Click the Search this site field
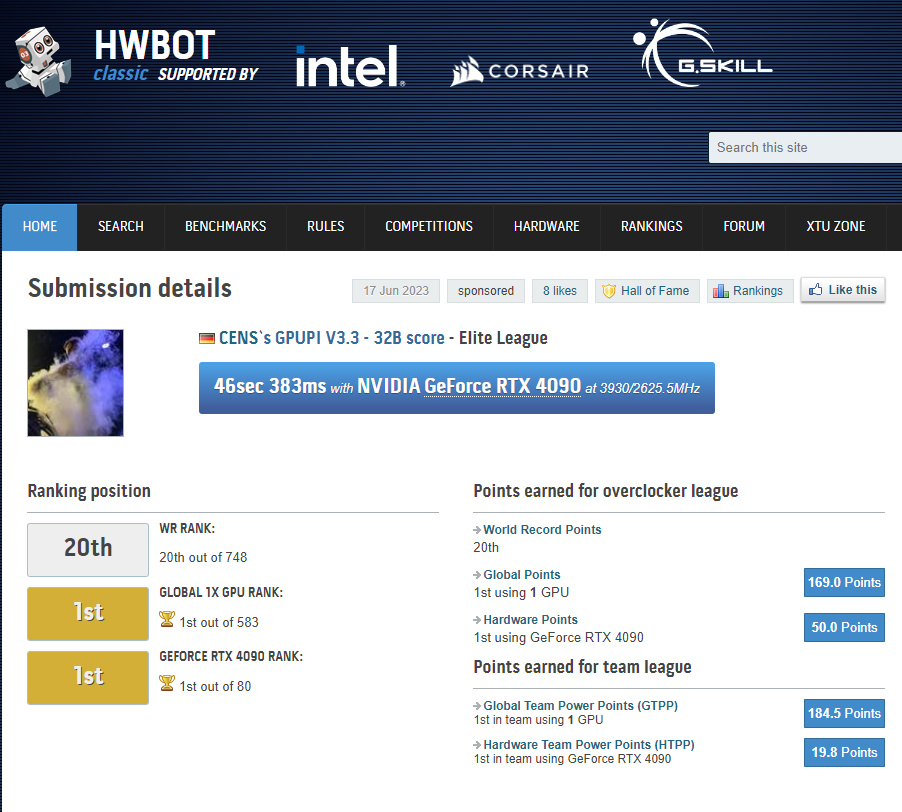 [805, 148]
